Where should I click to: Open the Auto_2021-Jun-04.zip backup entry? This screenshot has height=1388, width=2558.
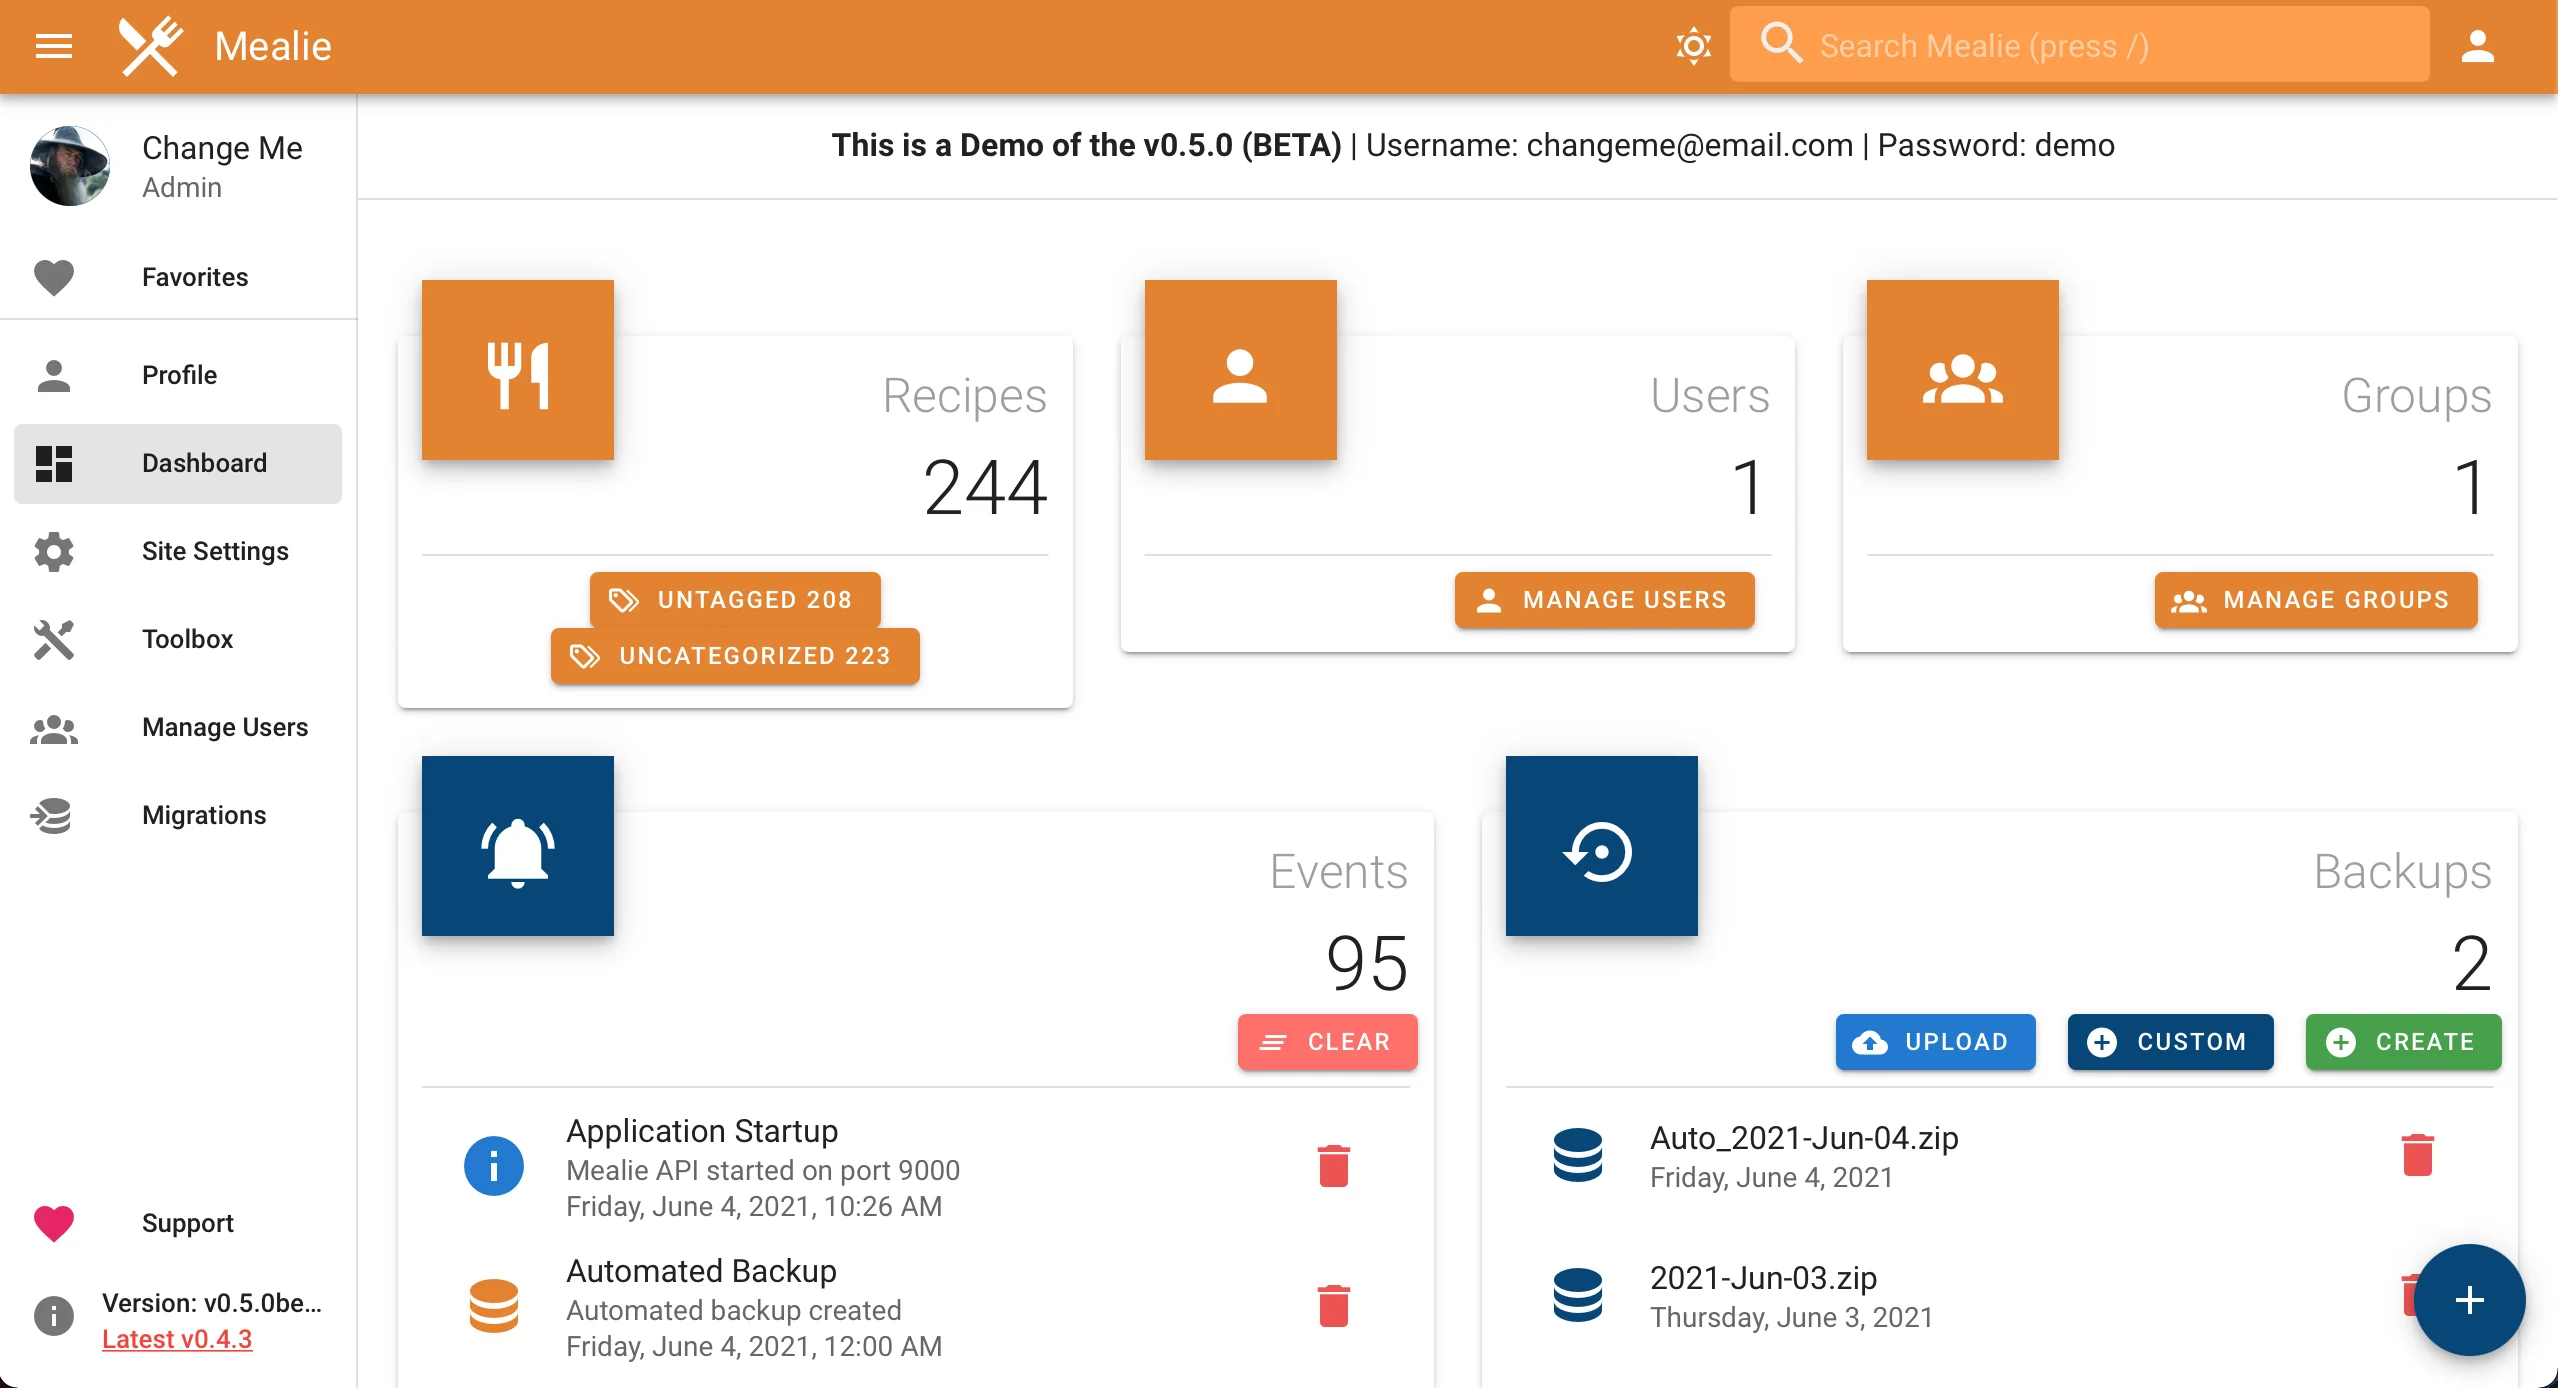tap(2000, 1156)
